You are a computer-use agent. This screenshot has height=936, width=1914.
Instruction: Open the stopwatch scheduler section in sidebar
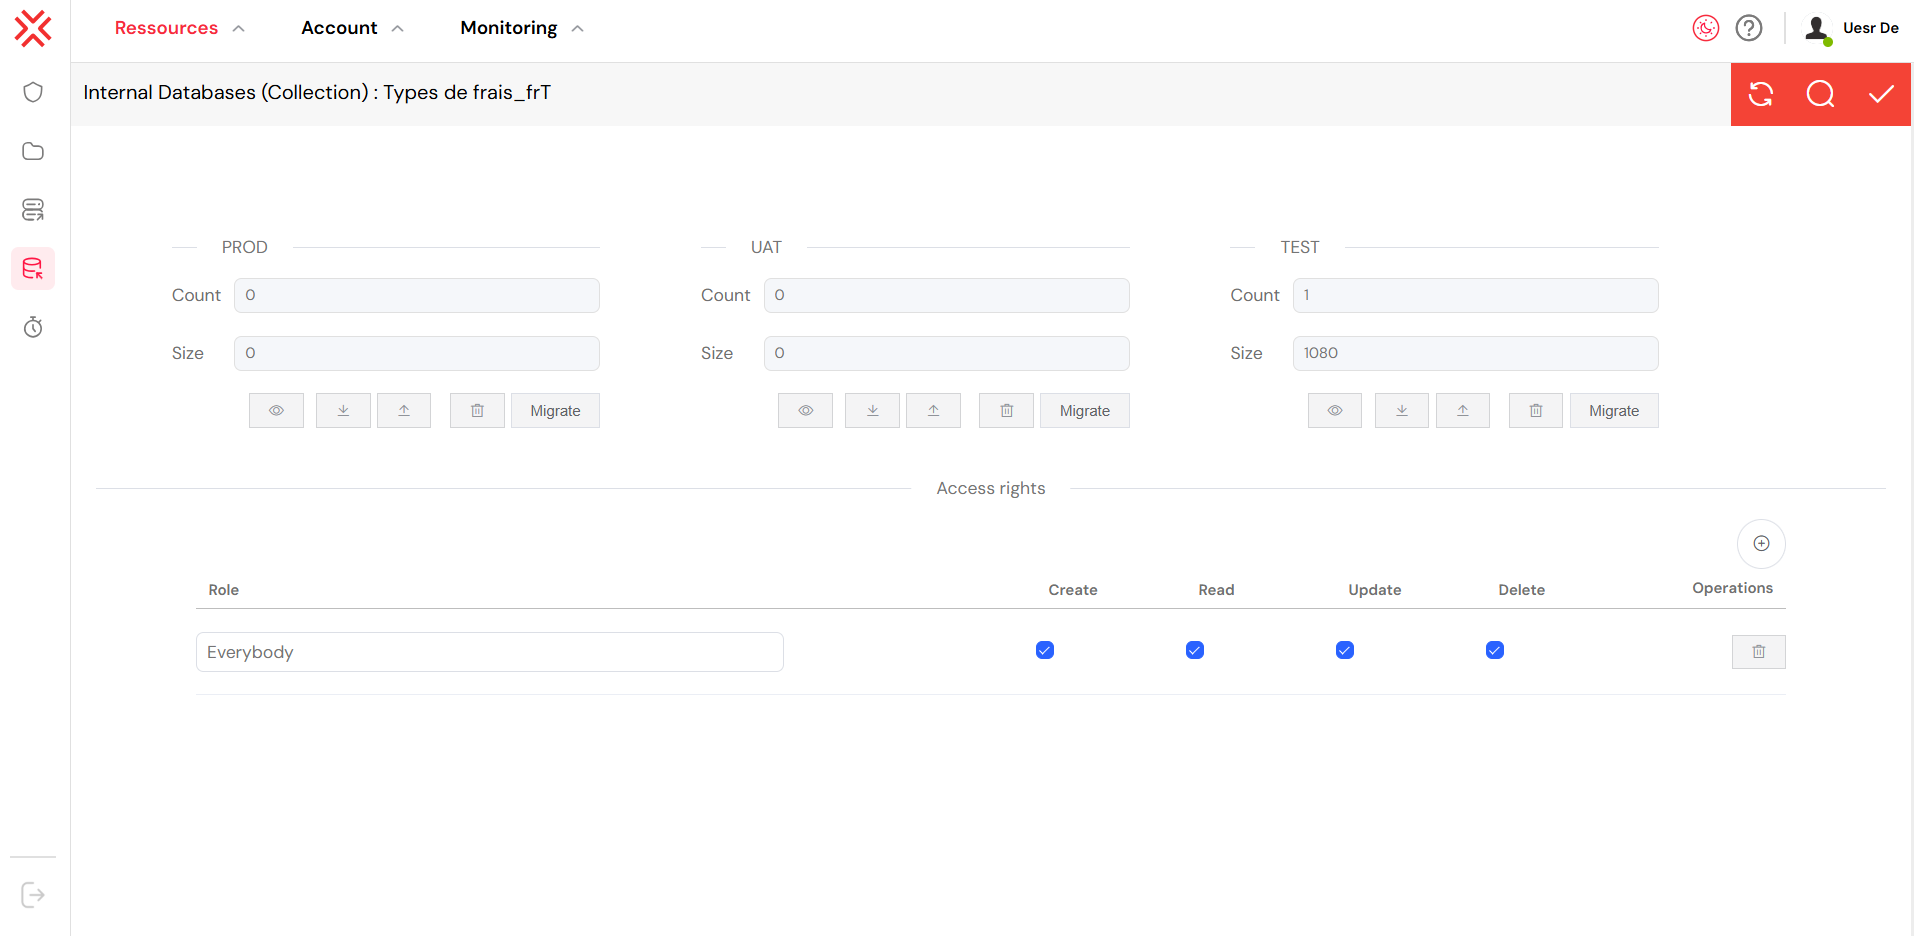[33, 327]
